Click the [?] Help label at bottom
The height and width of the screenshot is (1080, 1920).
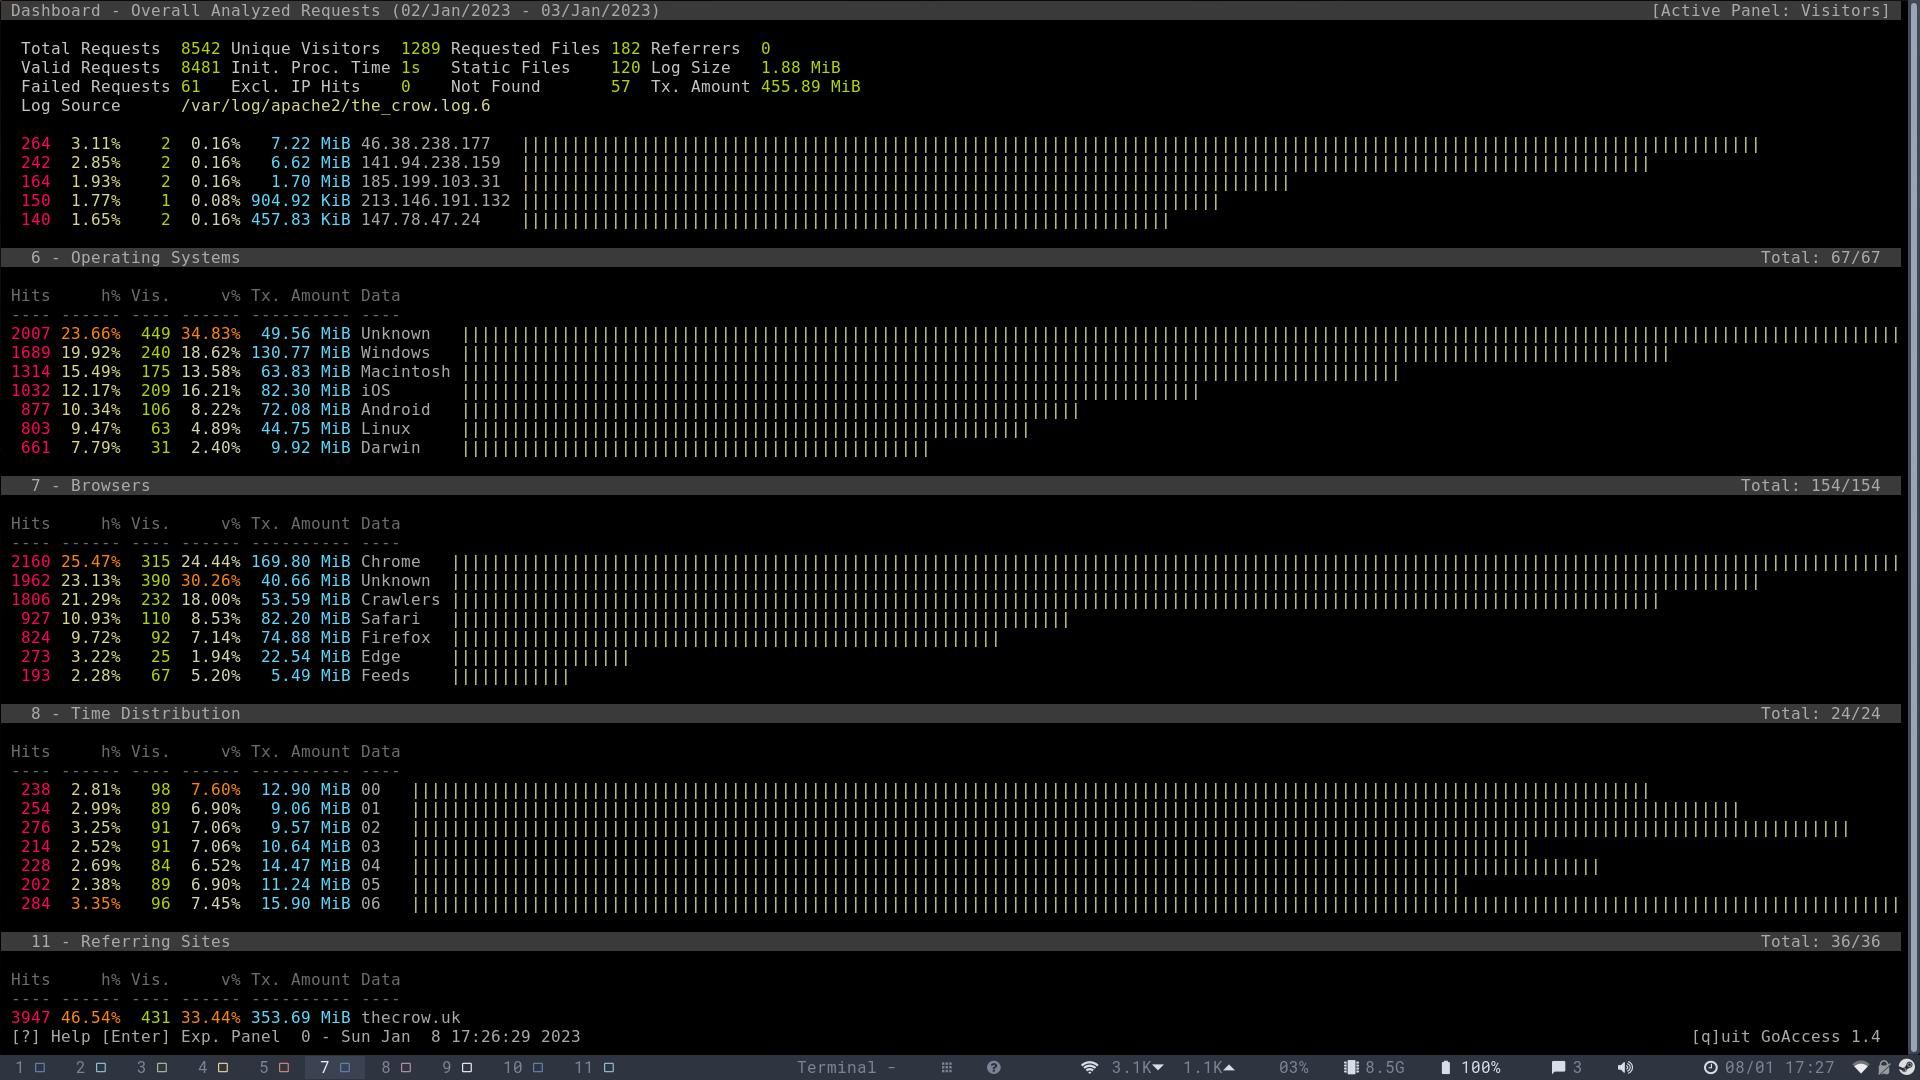click(x=50, y=1037)
